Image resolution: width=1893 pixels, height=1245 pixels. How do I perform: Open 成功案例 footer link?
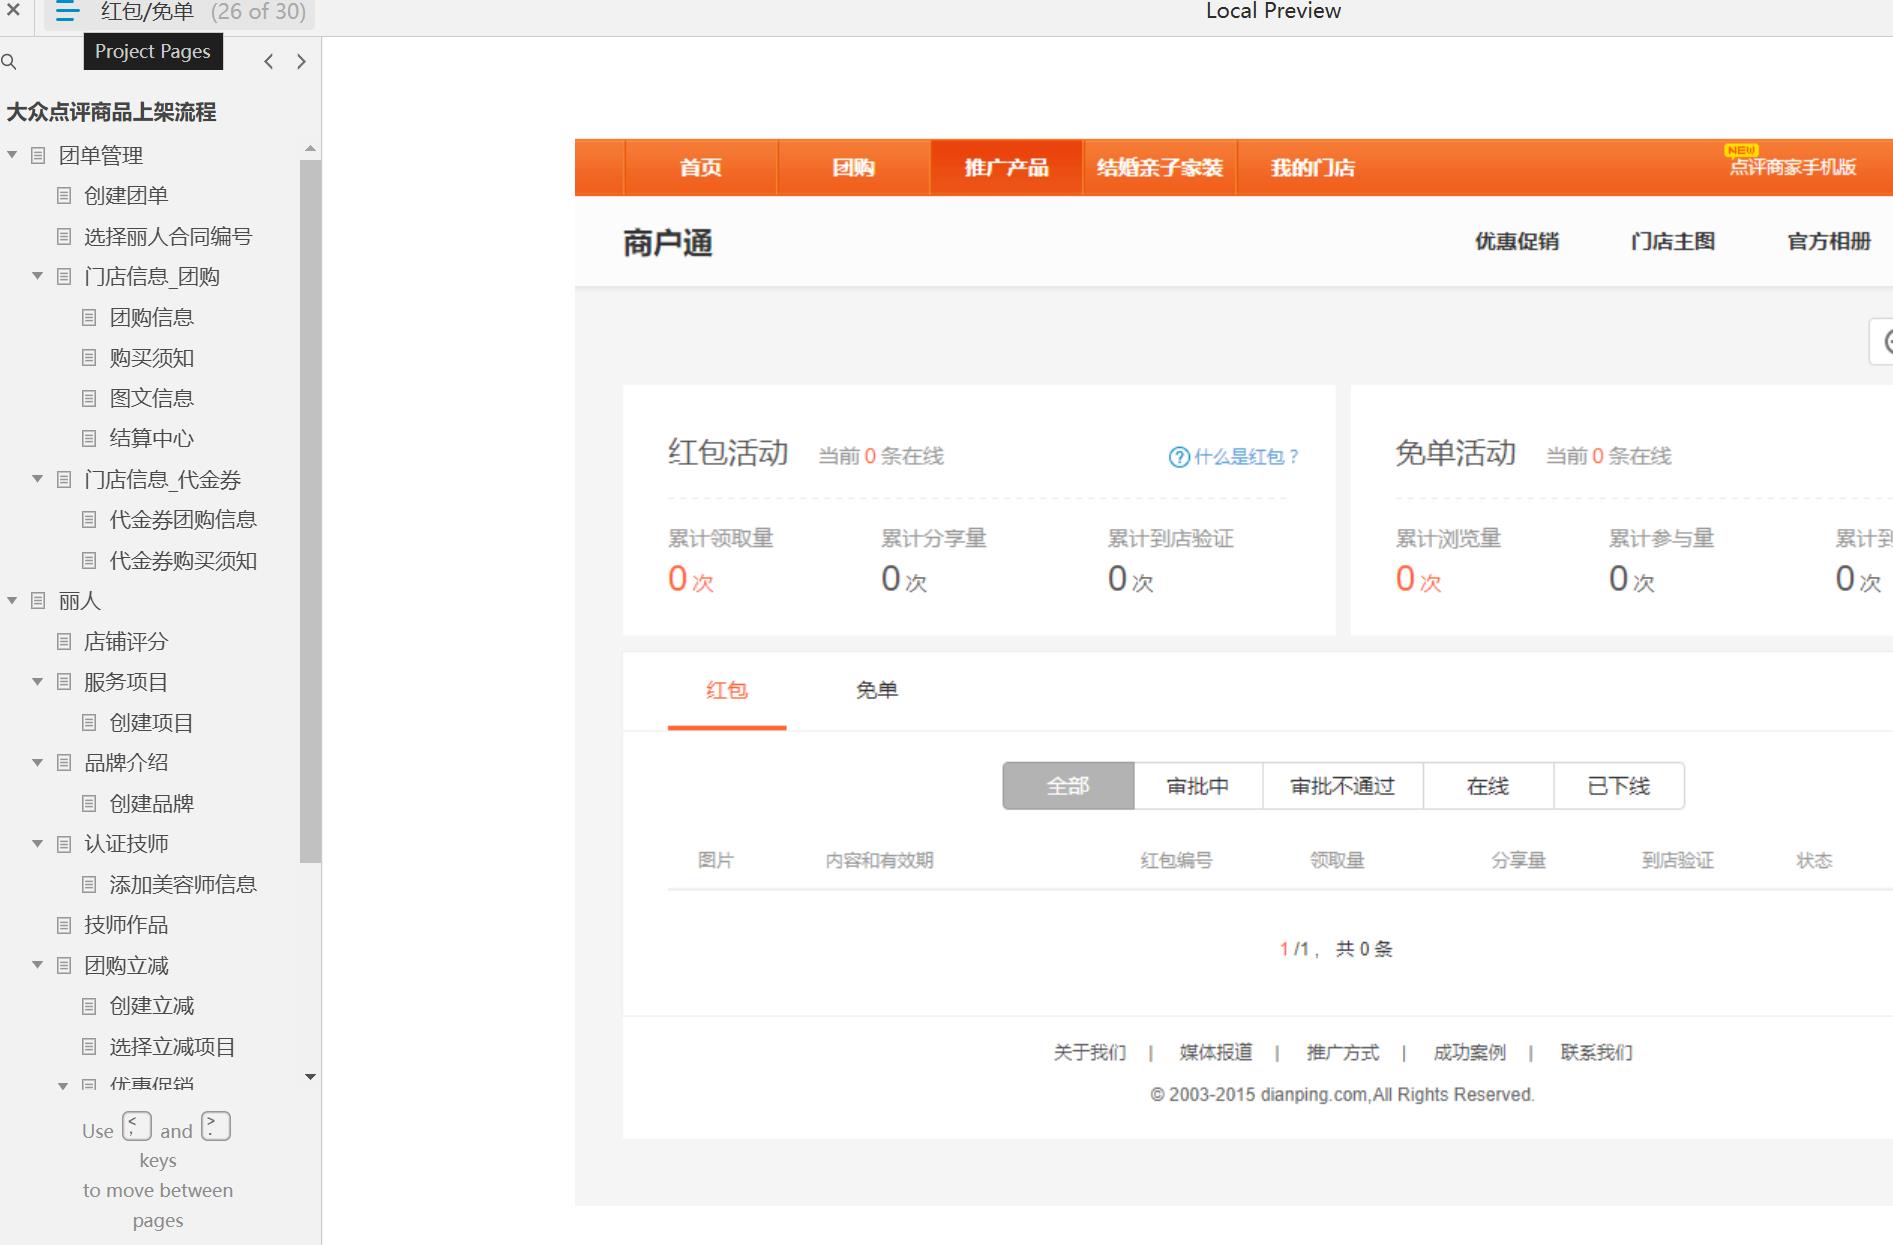[x=1470, y=1052]
